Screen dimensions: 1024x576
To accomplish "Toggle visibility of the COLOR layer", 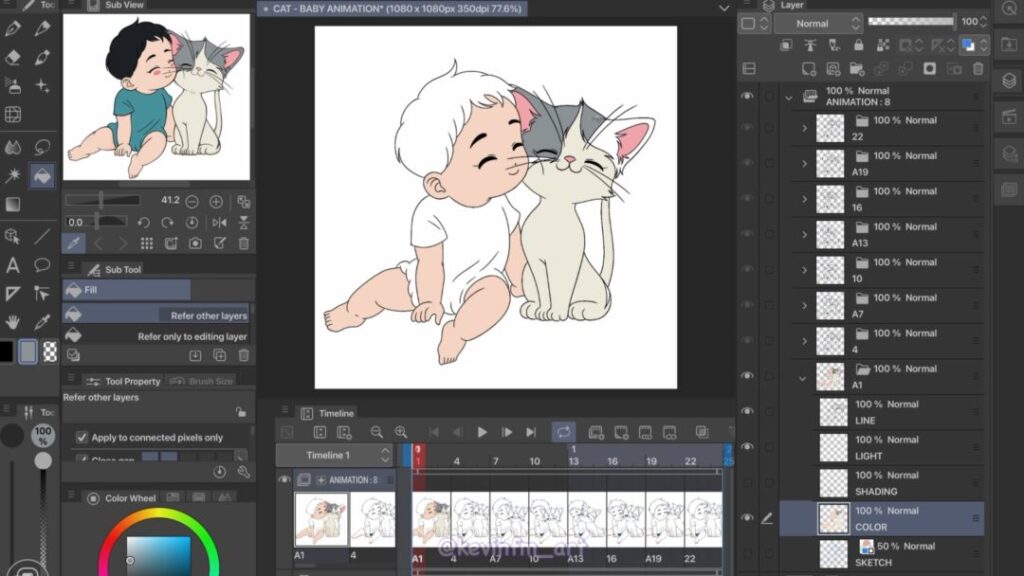I will click(747, 518).
